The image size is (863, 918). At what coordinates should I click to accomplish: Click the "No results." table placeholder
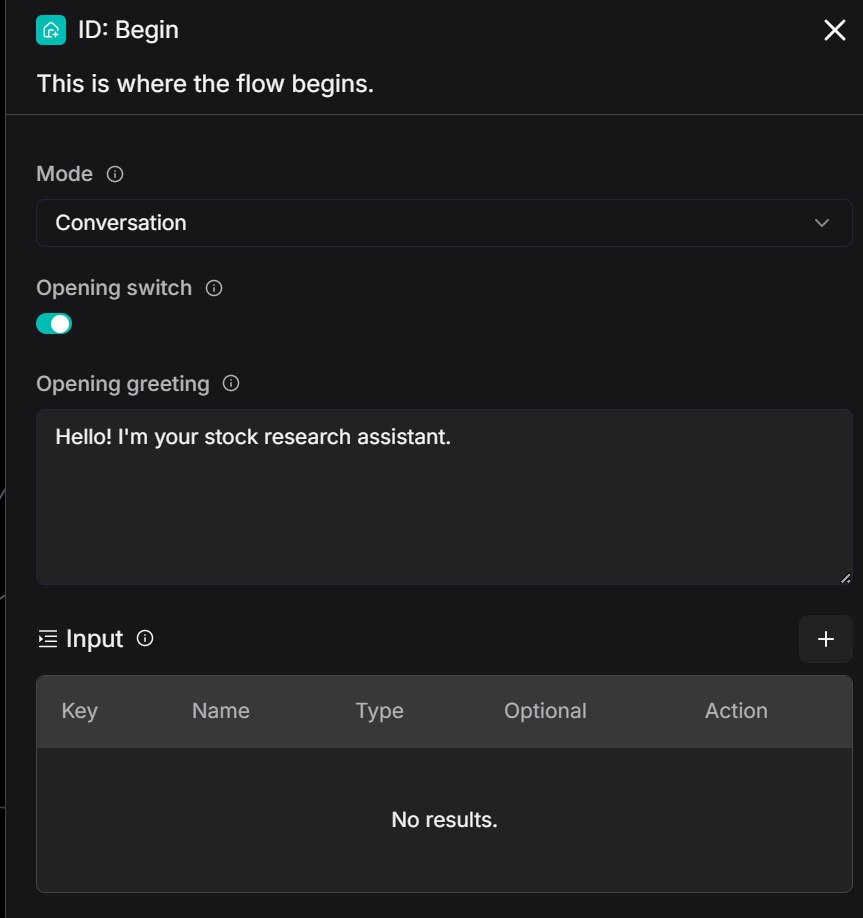pyautogui.click(x=444, y=820)
